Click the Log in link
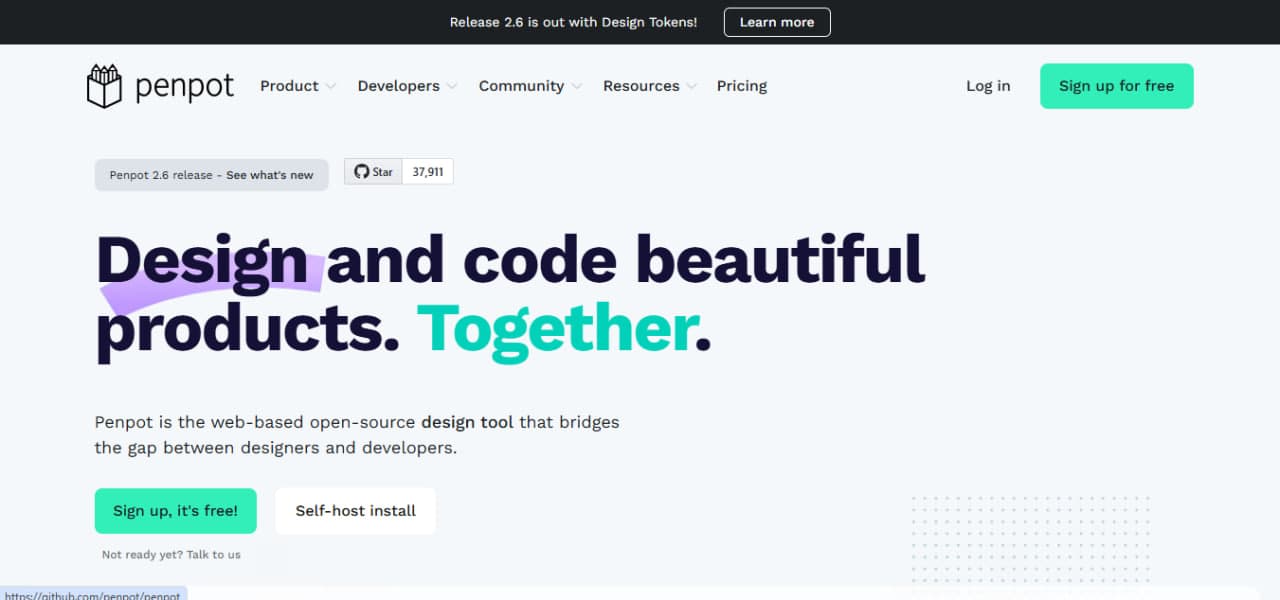Screen dimensions: 1280x600 click(x=988, y=86)
